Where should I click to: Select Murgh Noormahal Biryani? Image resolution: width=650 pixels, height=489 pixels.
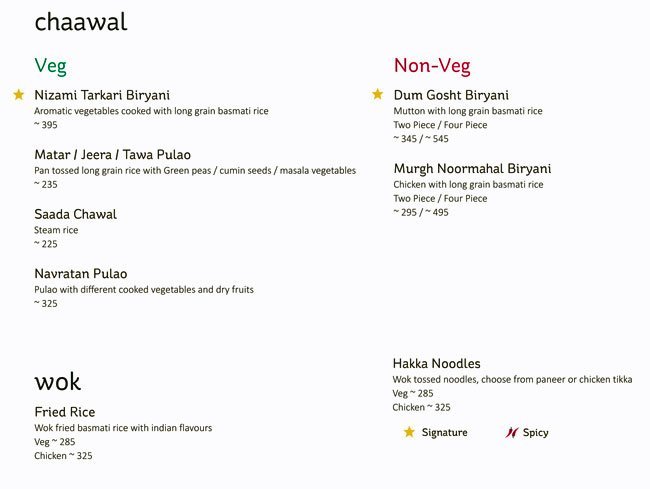[x=472, y=169]
